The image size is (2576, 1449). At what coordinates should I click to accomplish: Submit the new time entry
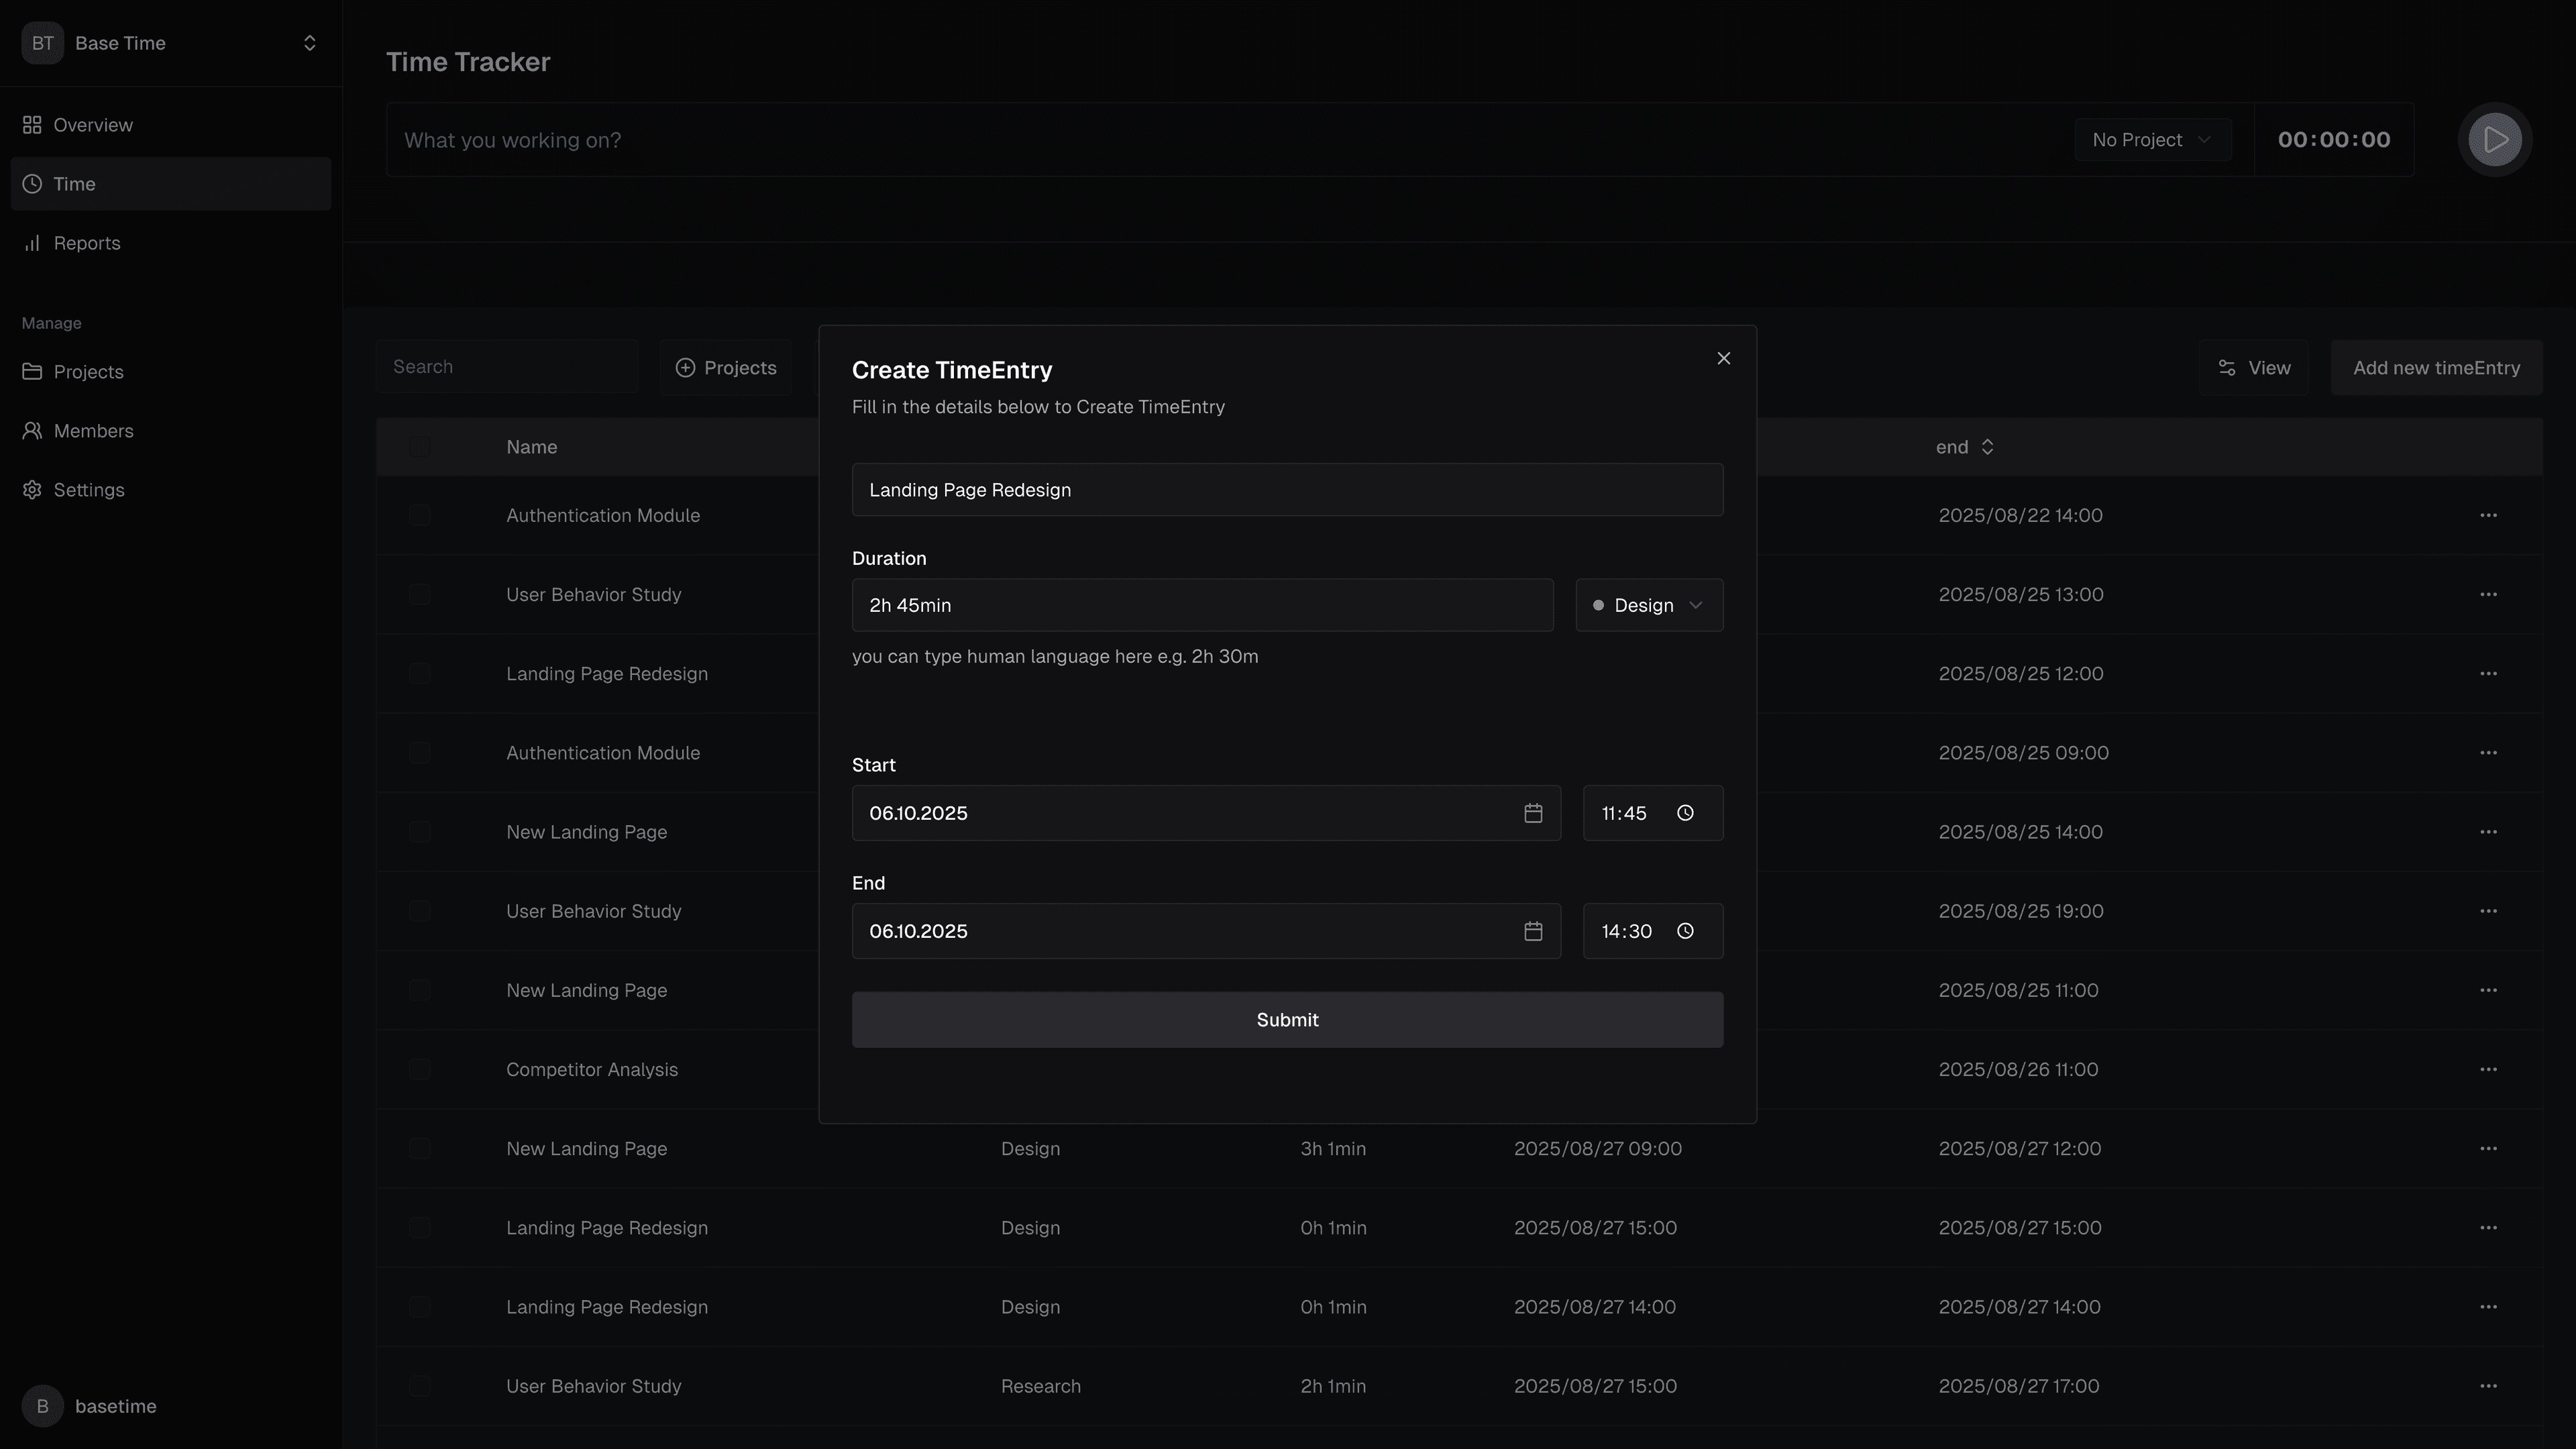click(x=1287, y=1020)
